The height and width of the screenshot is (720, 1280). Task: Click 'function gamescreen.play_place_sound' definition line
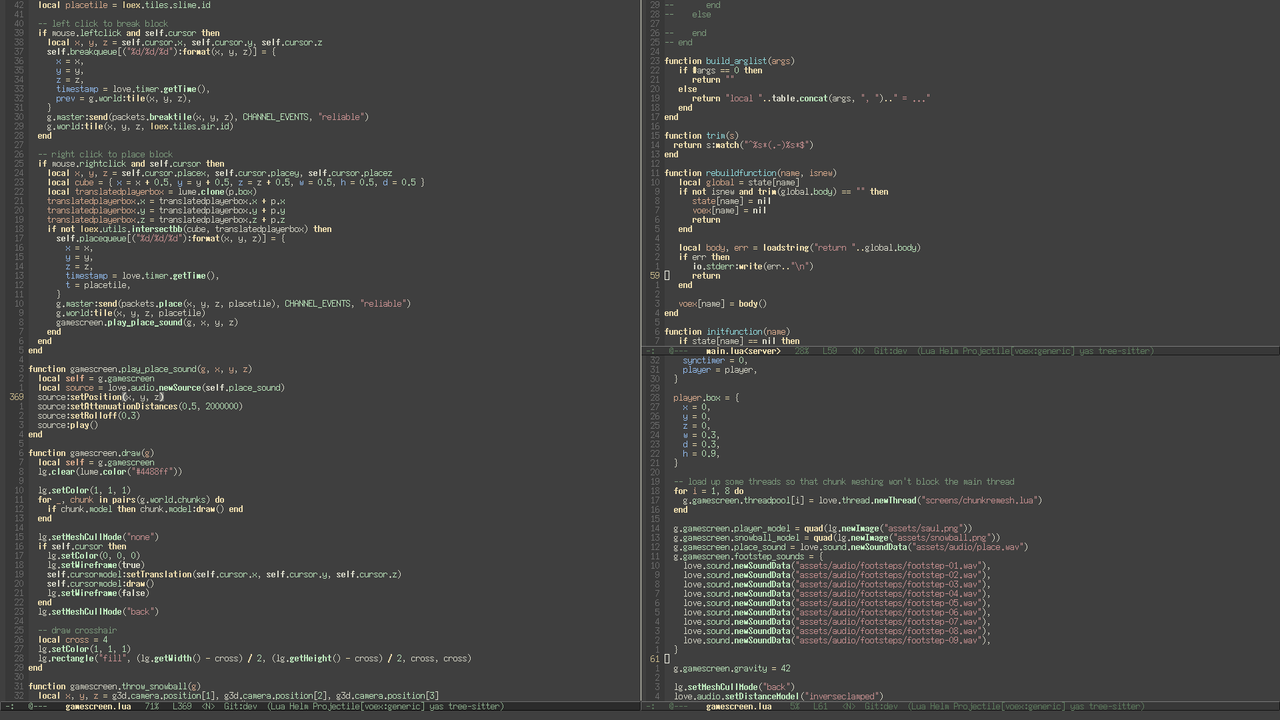(141, 369)
